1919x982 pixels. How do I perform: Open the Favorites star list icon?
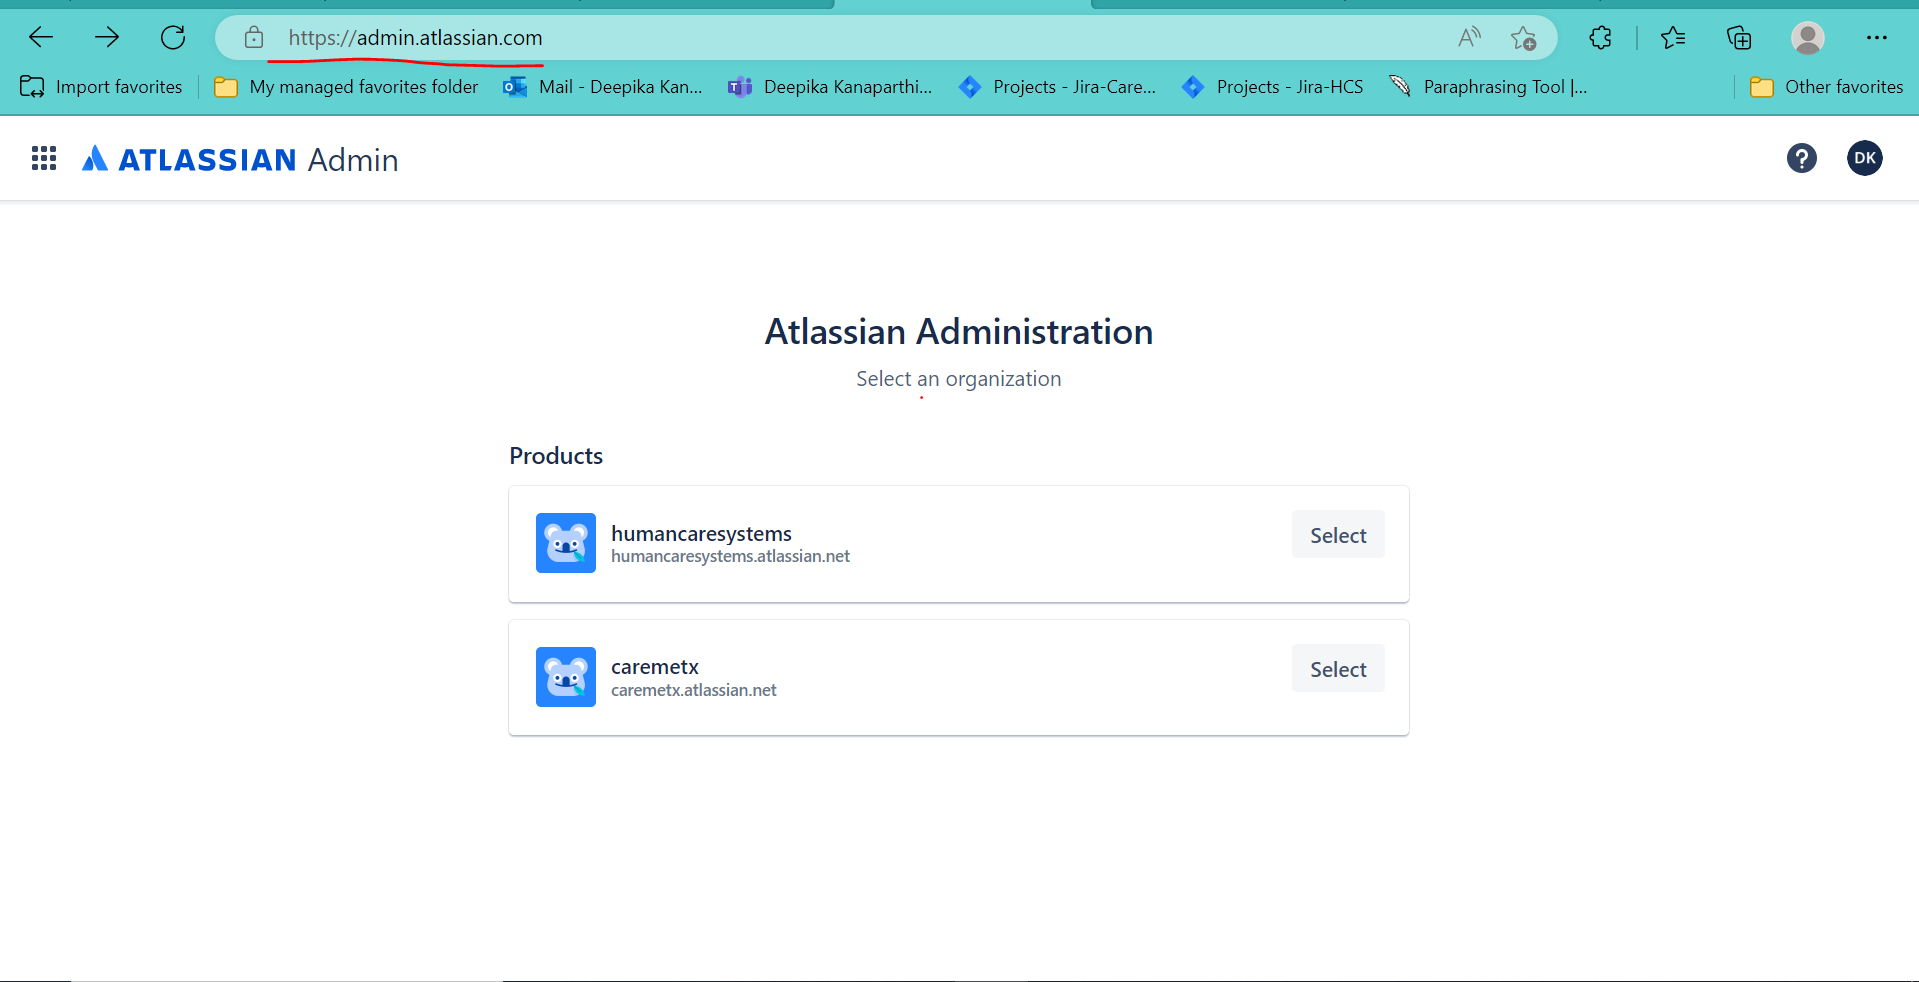tap(1673, 38)
